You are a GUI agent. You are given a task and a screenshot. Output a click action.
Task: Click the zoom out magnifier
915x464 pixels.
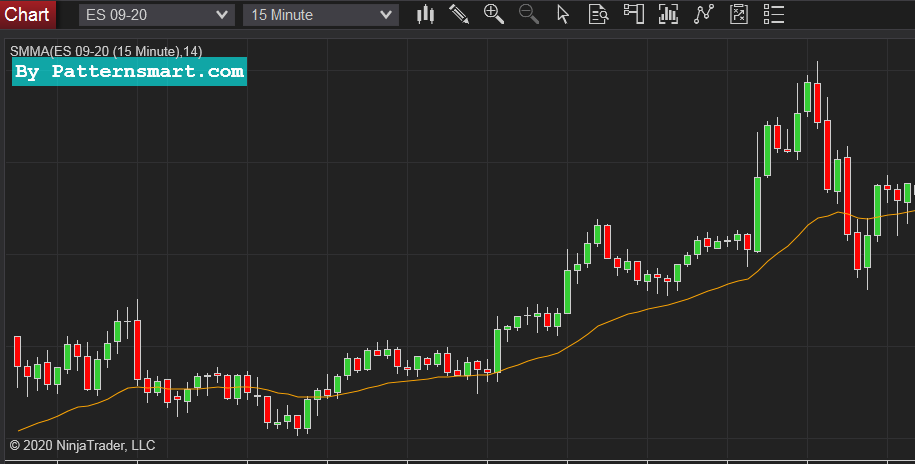[x=529, y=14]
